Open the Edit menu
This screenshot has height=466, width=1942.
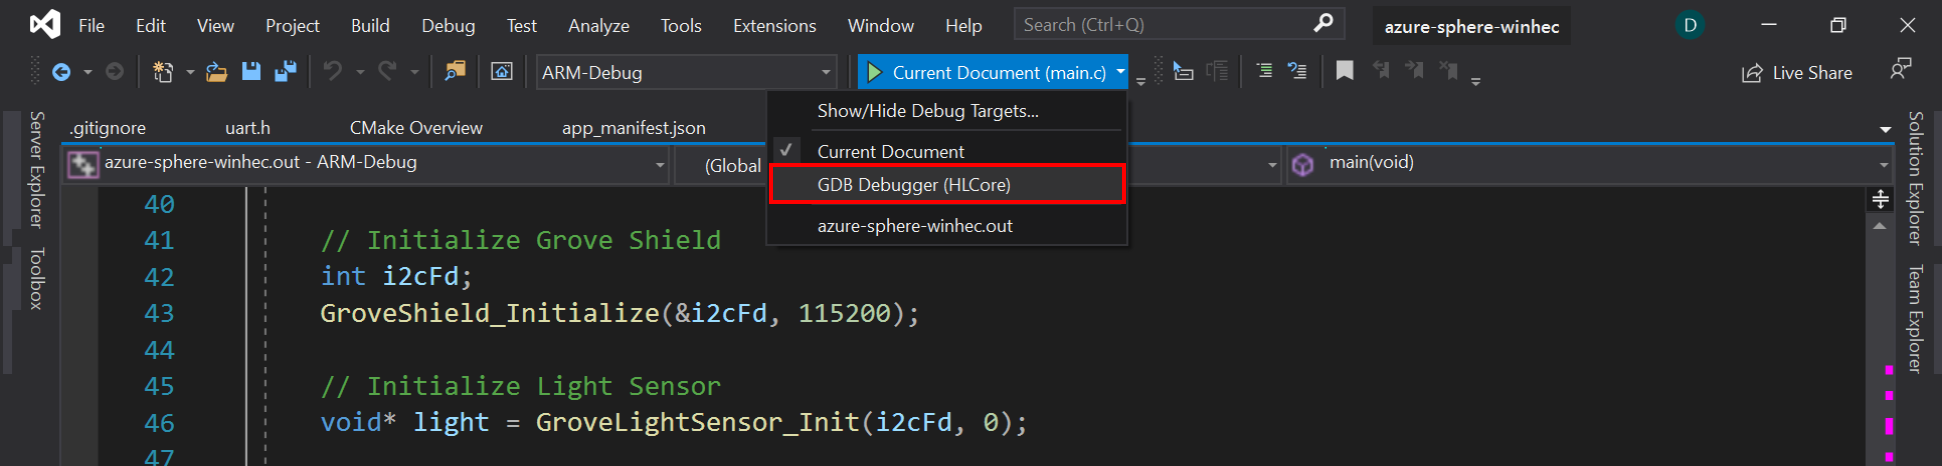click(x=150, y=26)
